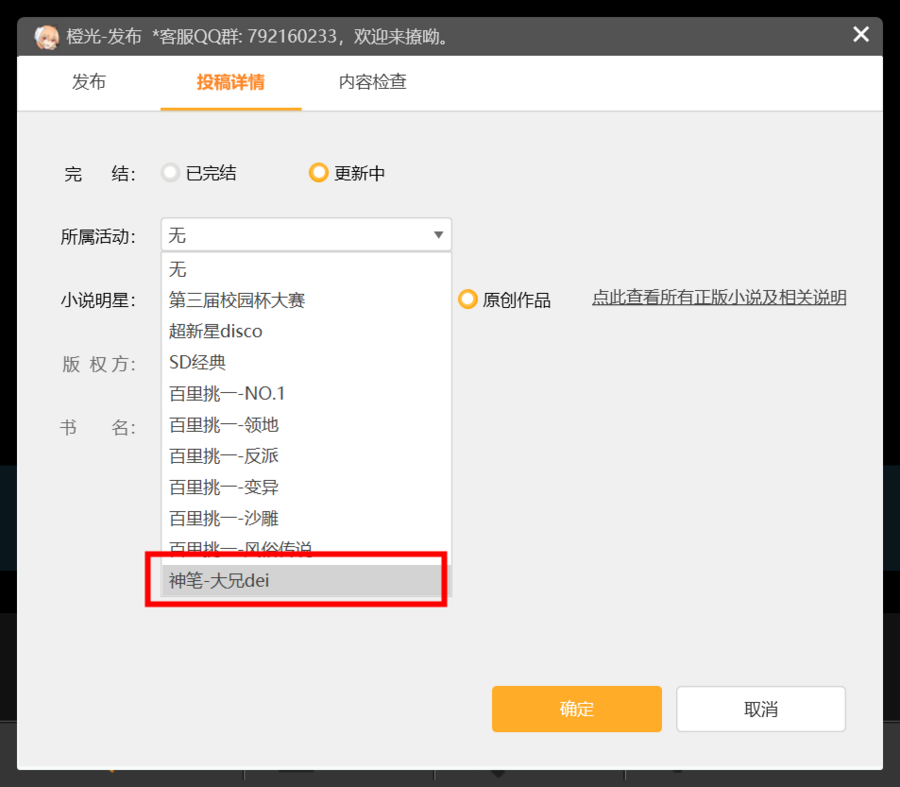900x787 pixels.
Task: Select the 更新中 radio button
Action: pos(318,173)
